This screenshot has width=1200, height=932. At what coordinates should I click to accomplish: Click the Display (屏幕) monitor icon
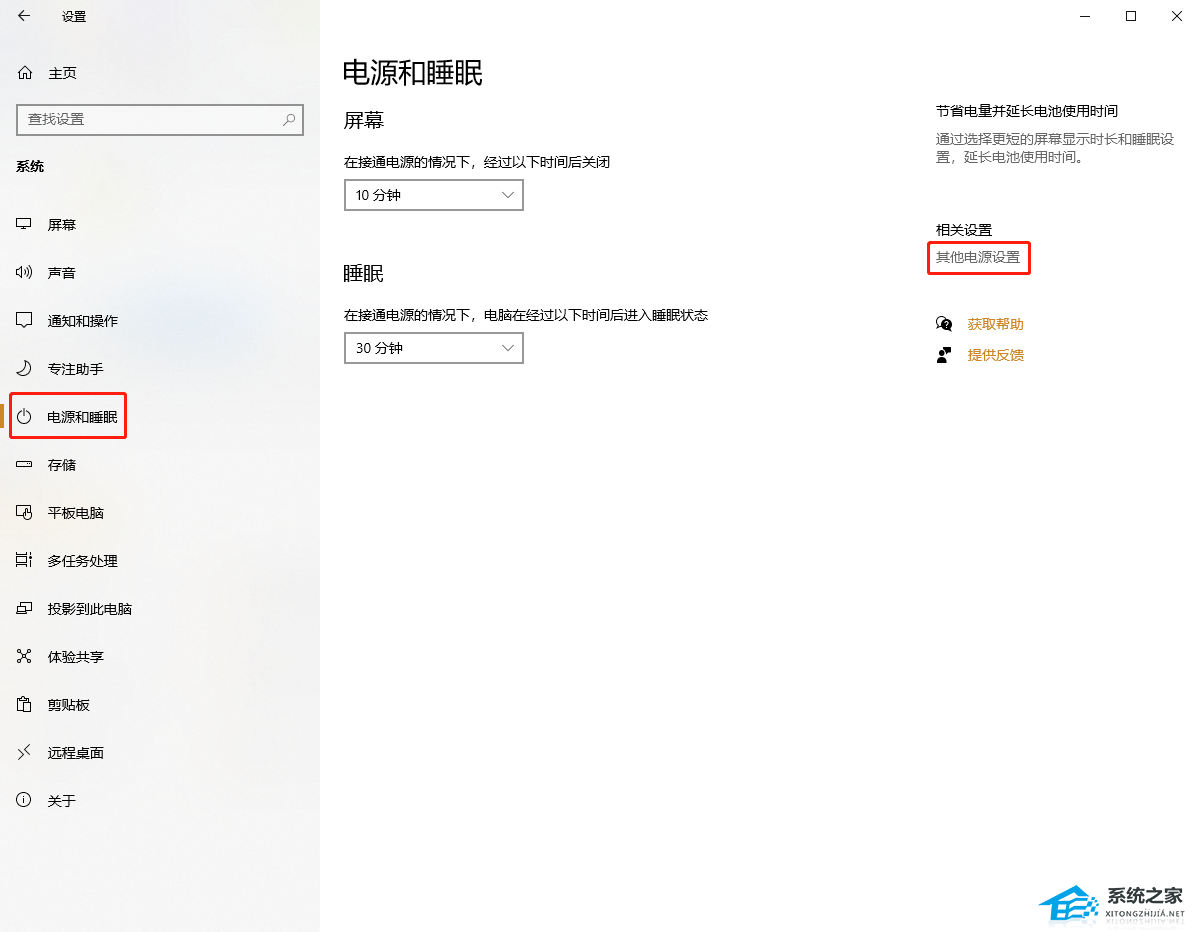point(25,225)
